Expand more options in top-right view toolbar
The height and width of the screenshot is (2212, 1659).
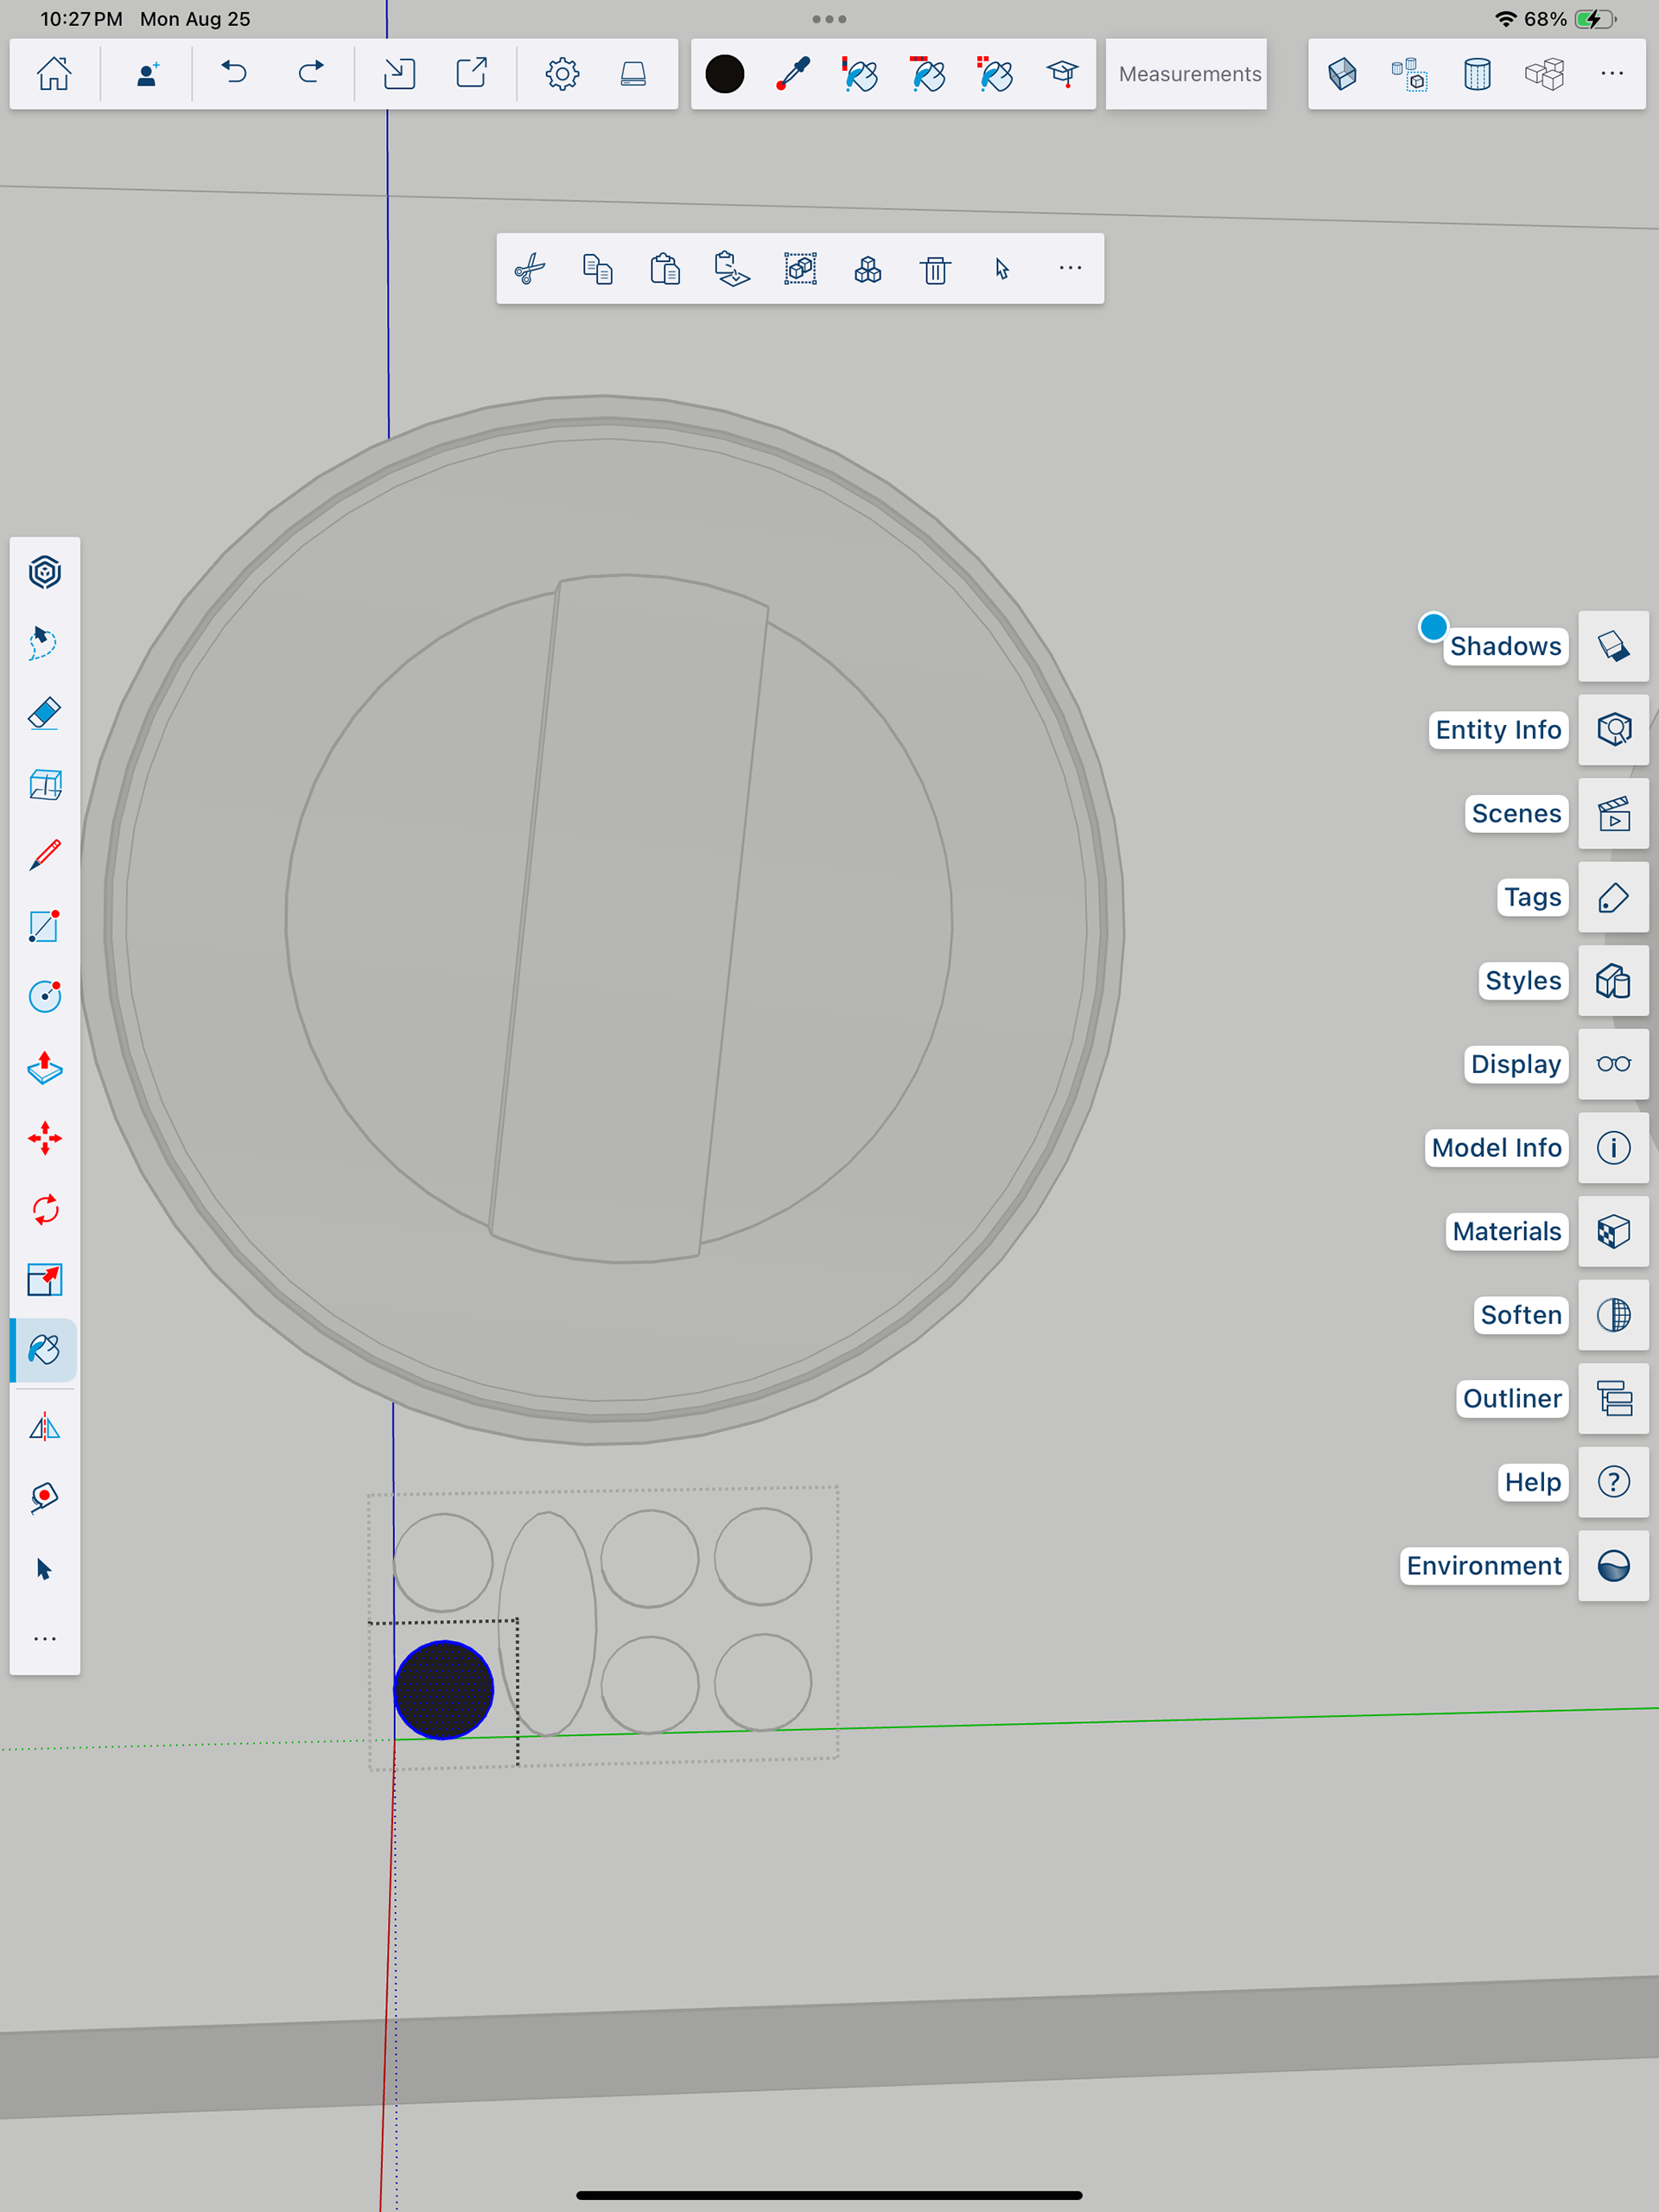(1612, 74)
